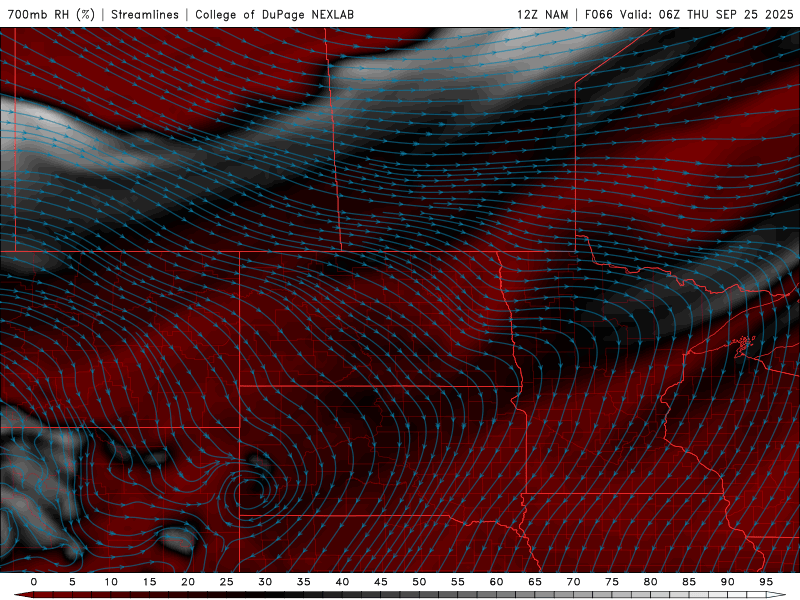Image resolution: width=800 pixels, height=600 pixels.
Task: Click the colorbar value 25 label
Action: (x=226, y=582)
